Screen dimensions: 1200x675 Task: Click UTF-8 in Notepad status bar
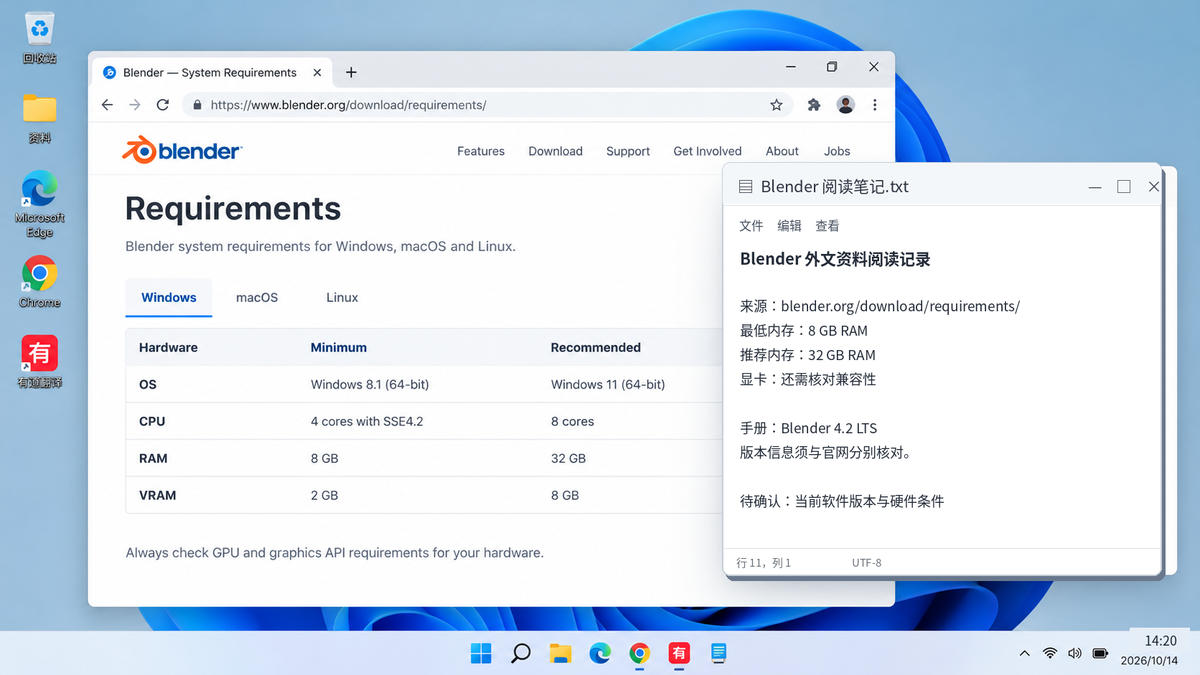pyautogui.click(x=866, y=563)
